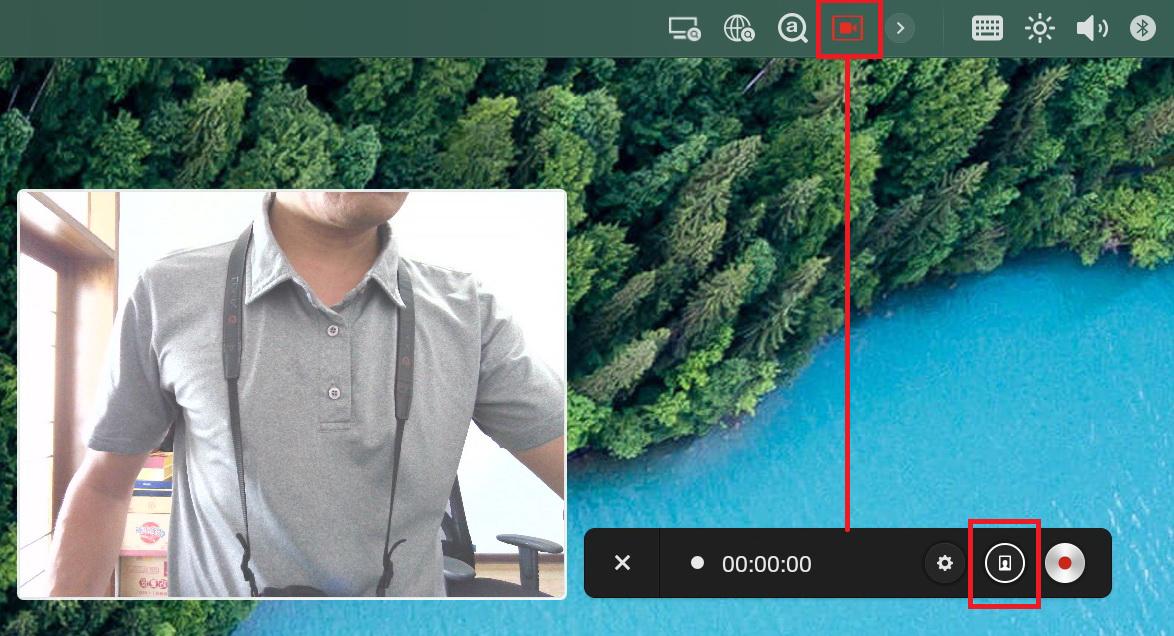
Task: Click the white recording indicator dot
Action: click(698, 563)
